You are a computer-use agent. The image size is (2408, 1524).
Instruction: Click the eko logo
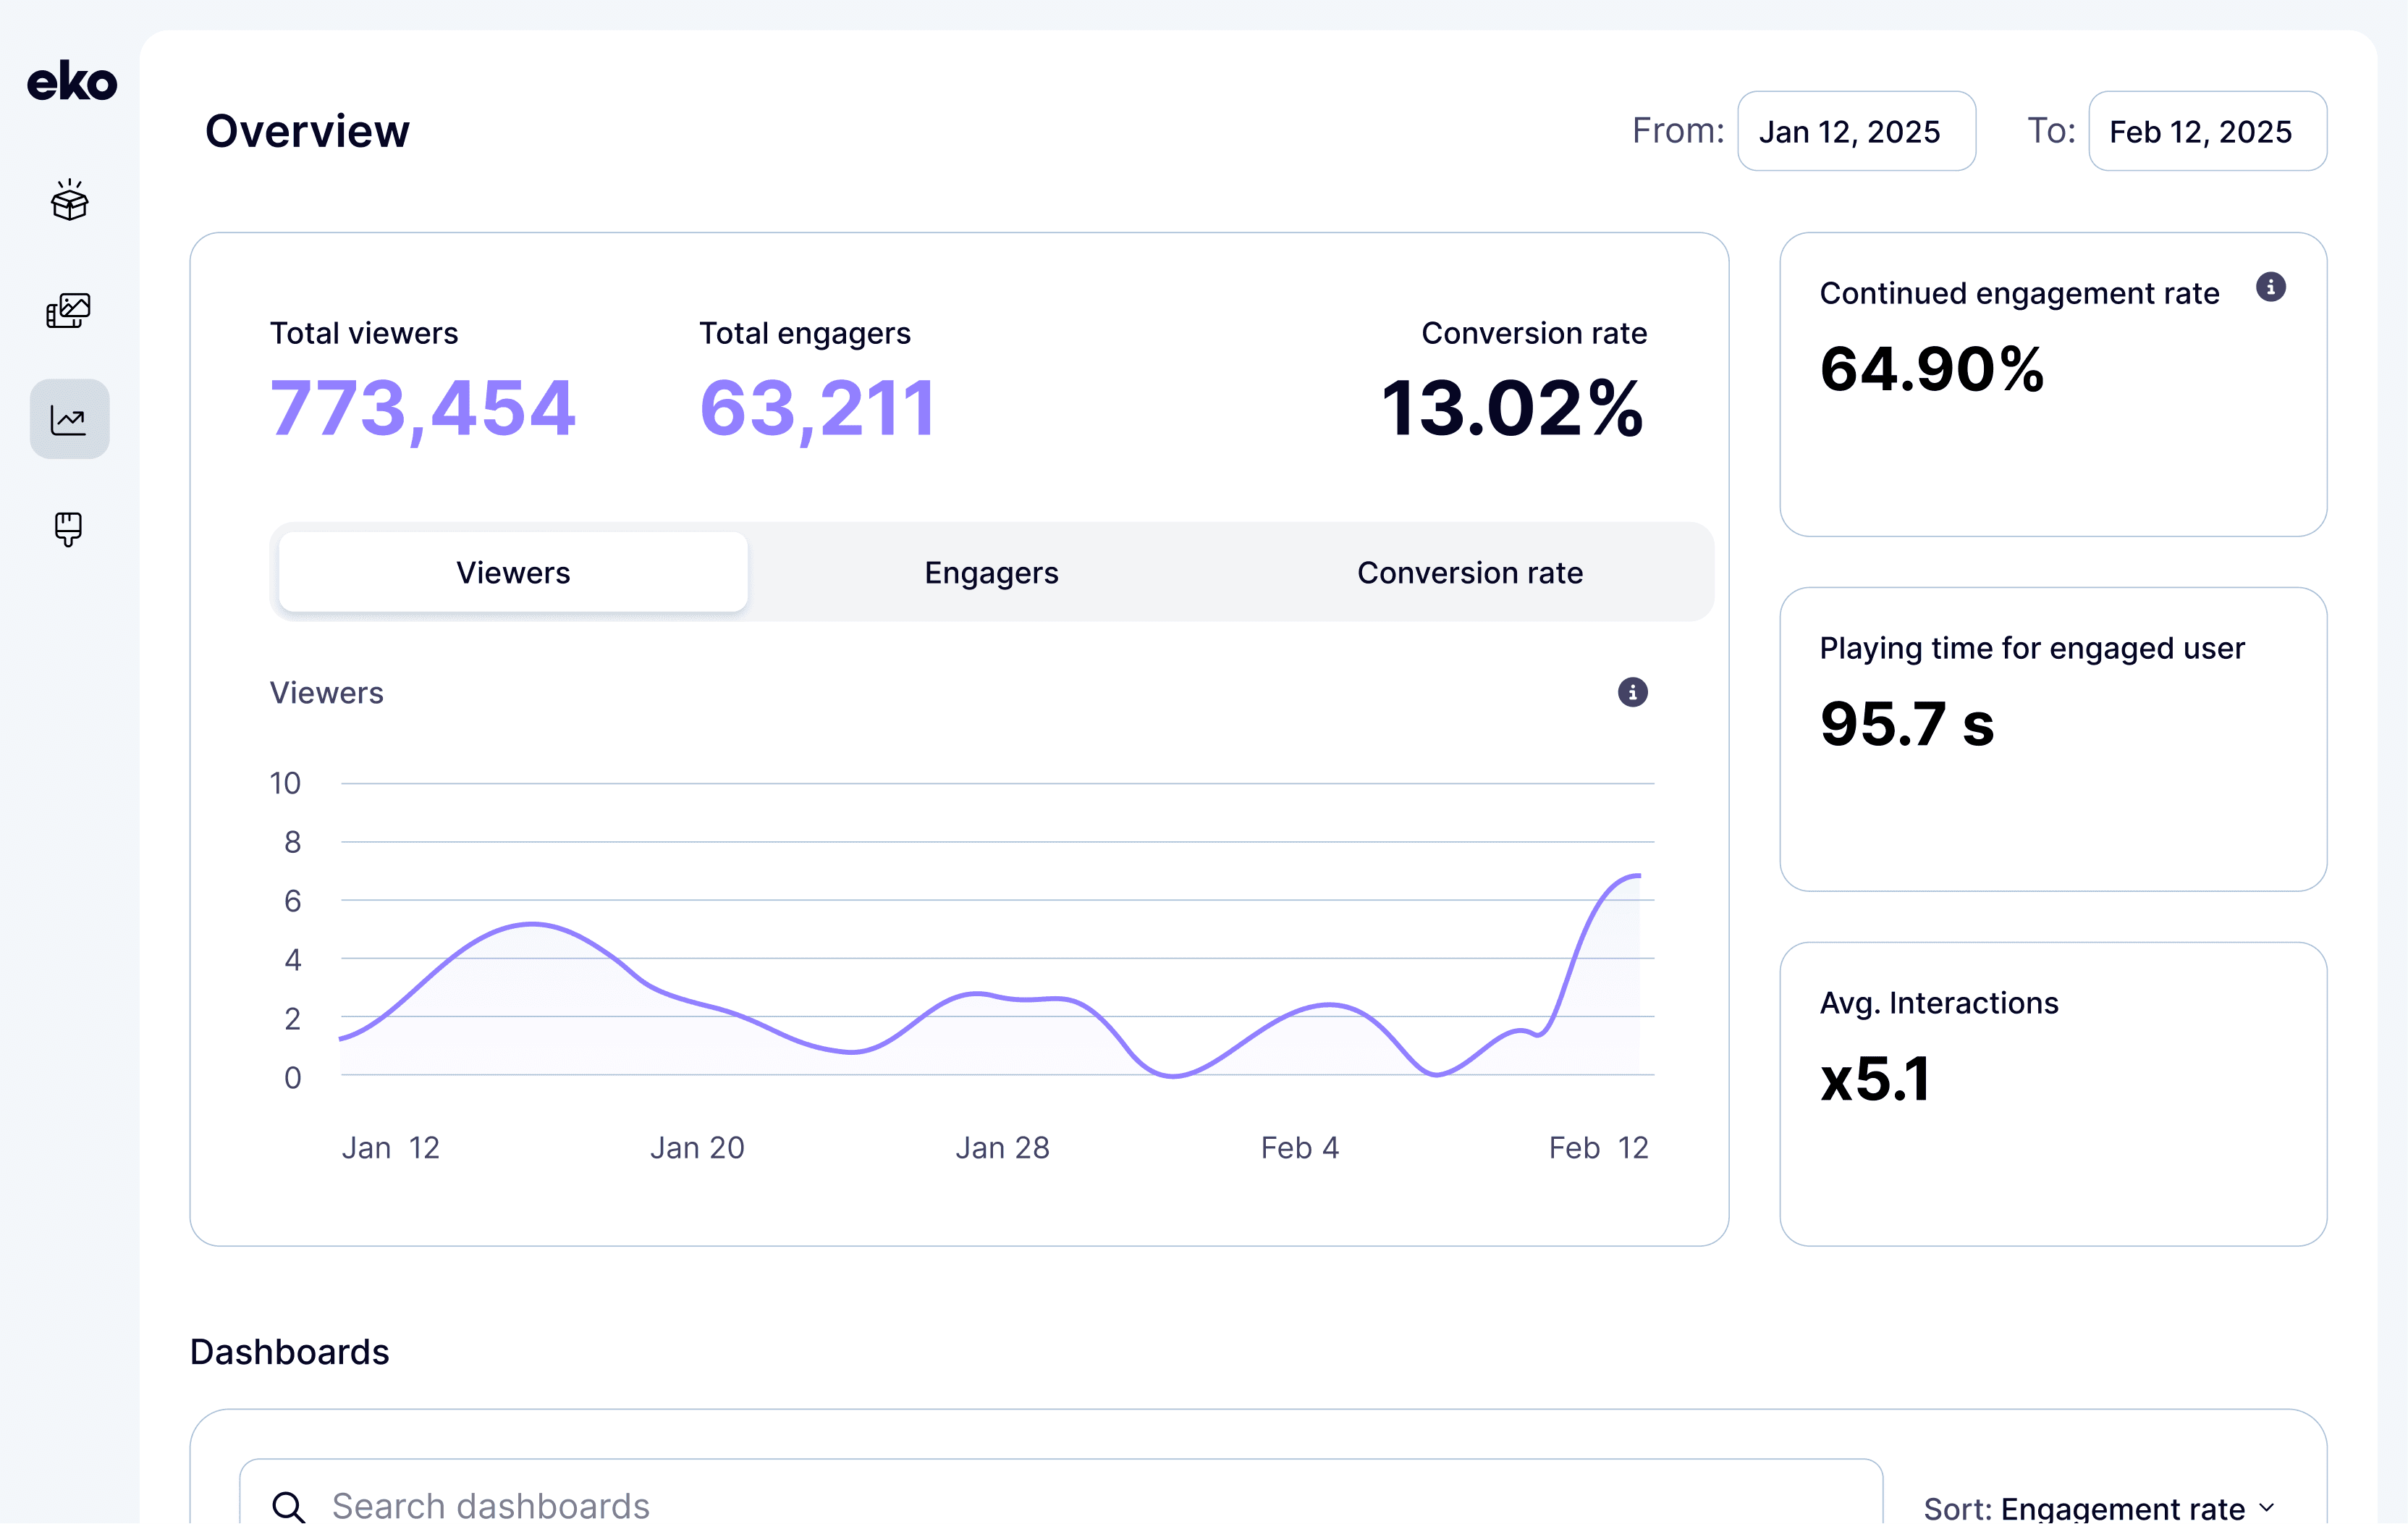(71, 81)
